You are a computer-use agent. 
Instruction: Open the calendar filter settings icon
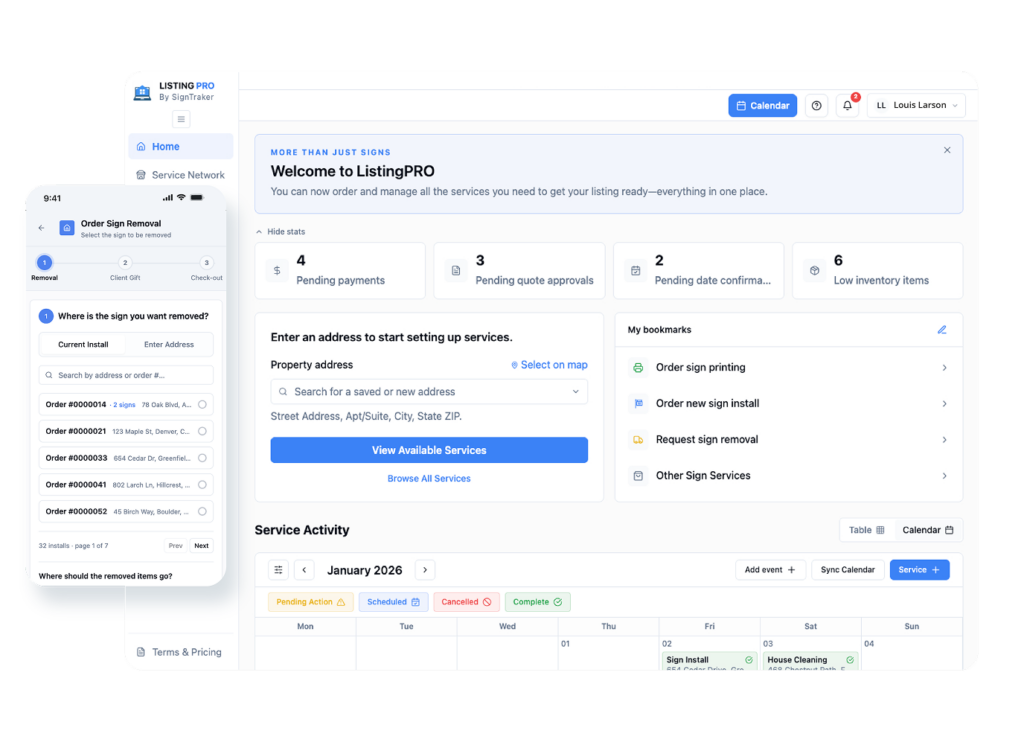pyautogui.click(x=278, y=570)
